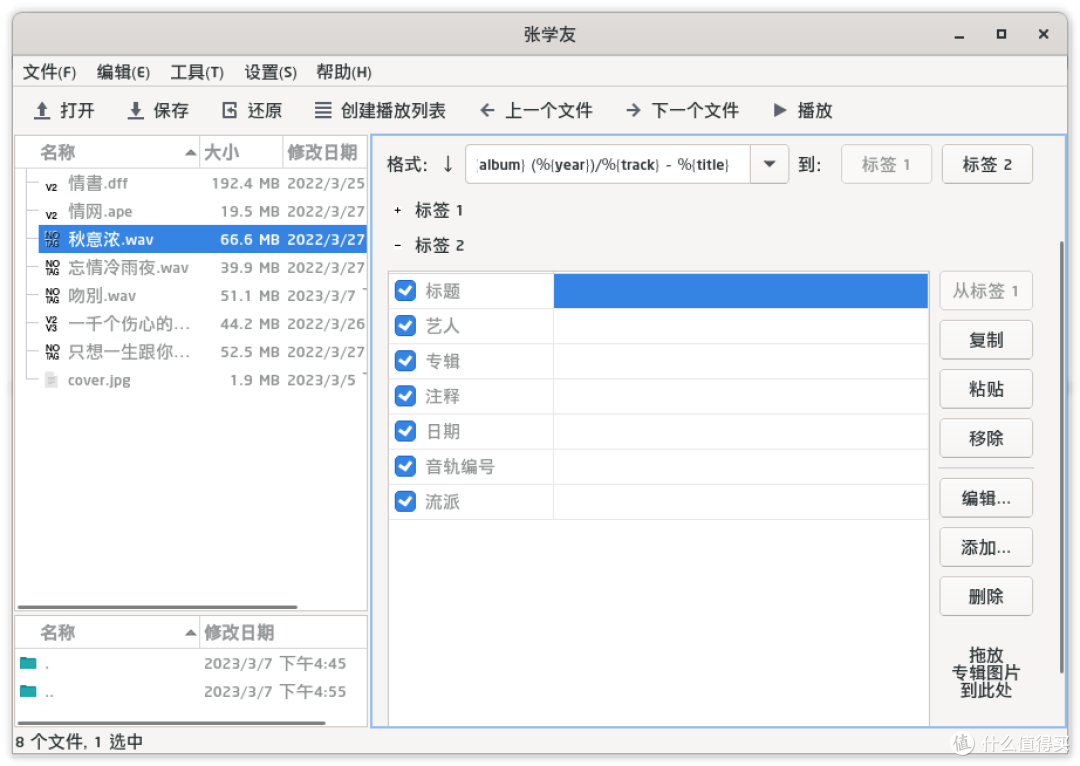Click the 打开 (Open) toolbar icon
Viewport: 1080px width, 766px height.
pos(42,110)
